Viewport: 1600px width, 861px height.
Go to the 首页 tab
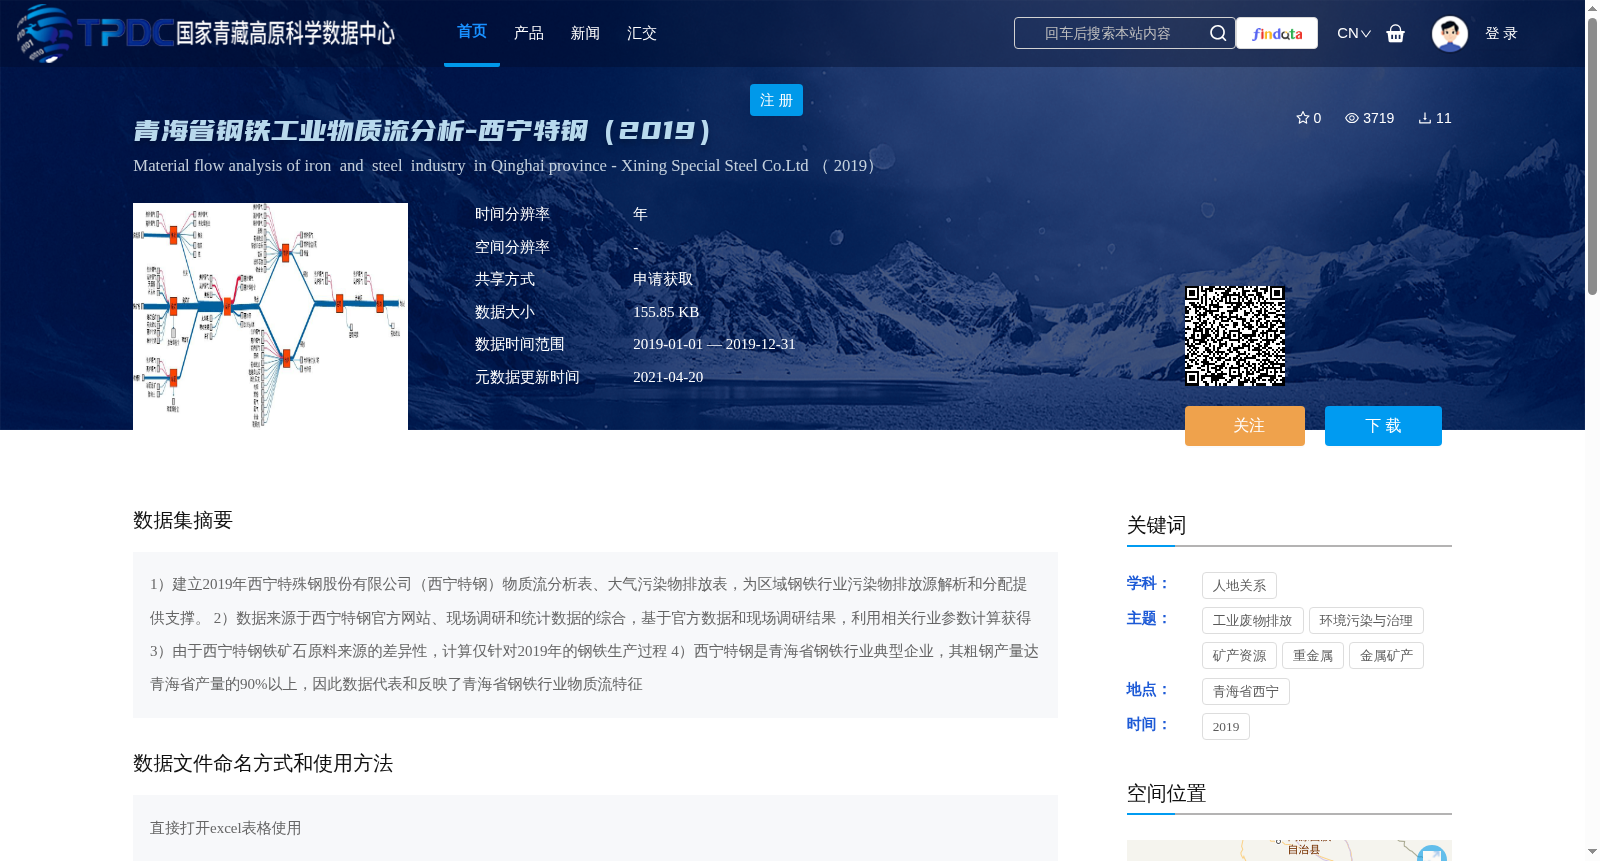(x=472, y=32)
